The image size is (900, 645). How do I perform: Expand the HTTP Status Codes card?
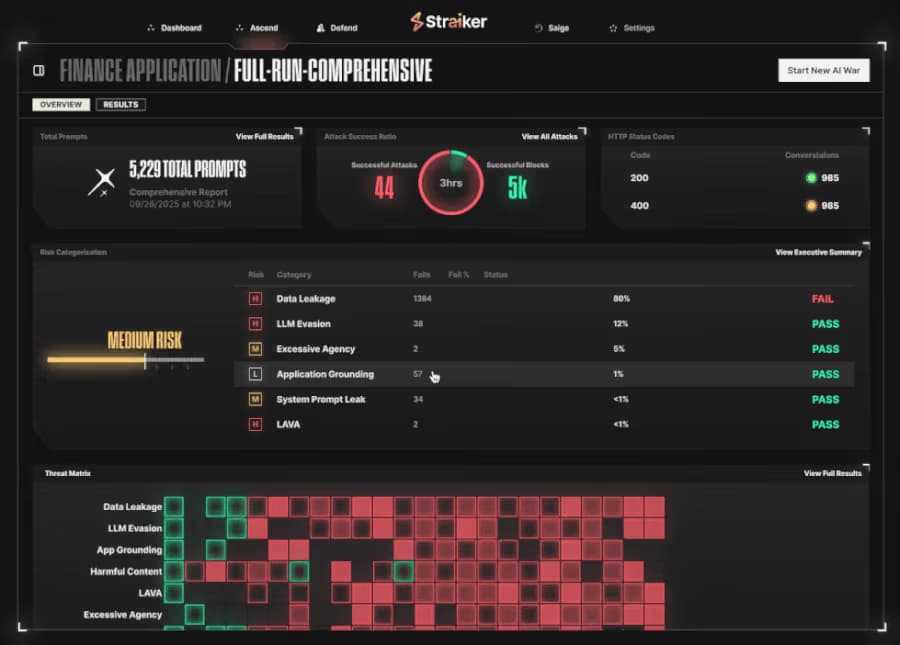pos(866,131)
